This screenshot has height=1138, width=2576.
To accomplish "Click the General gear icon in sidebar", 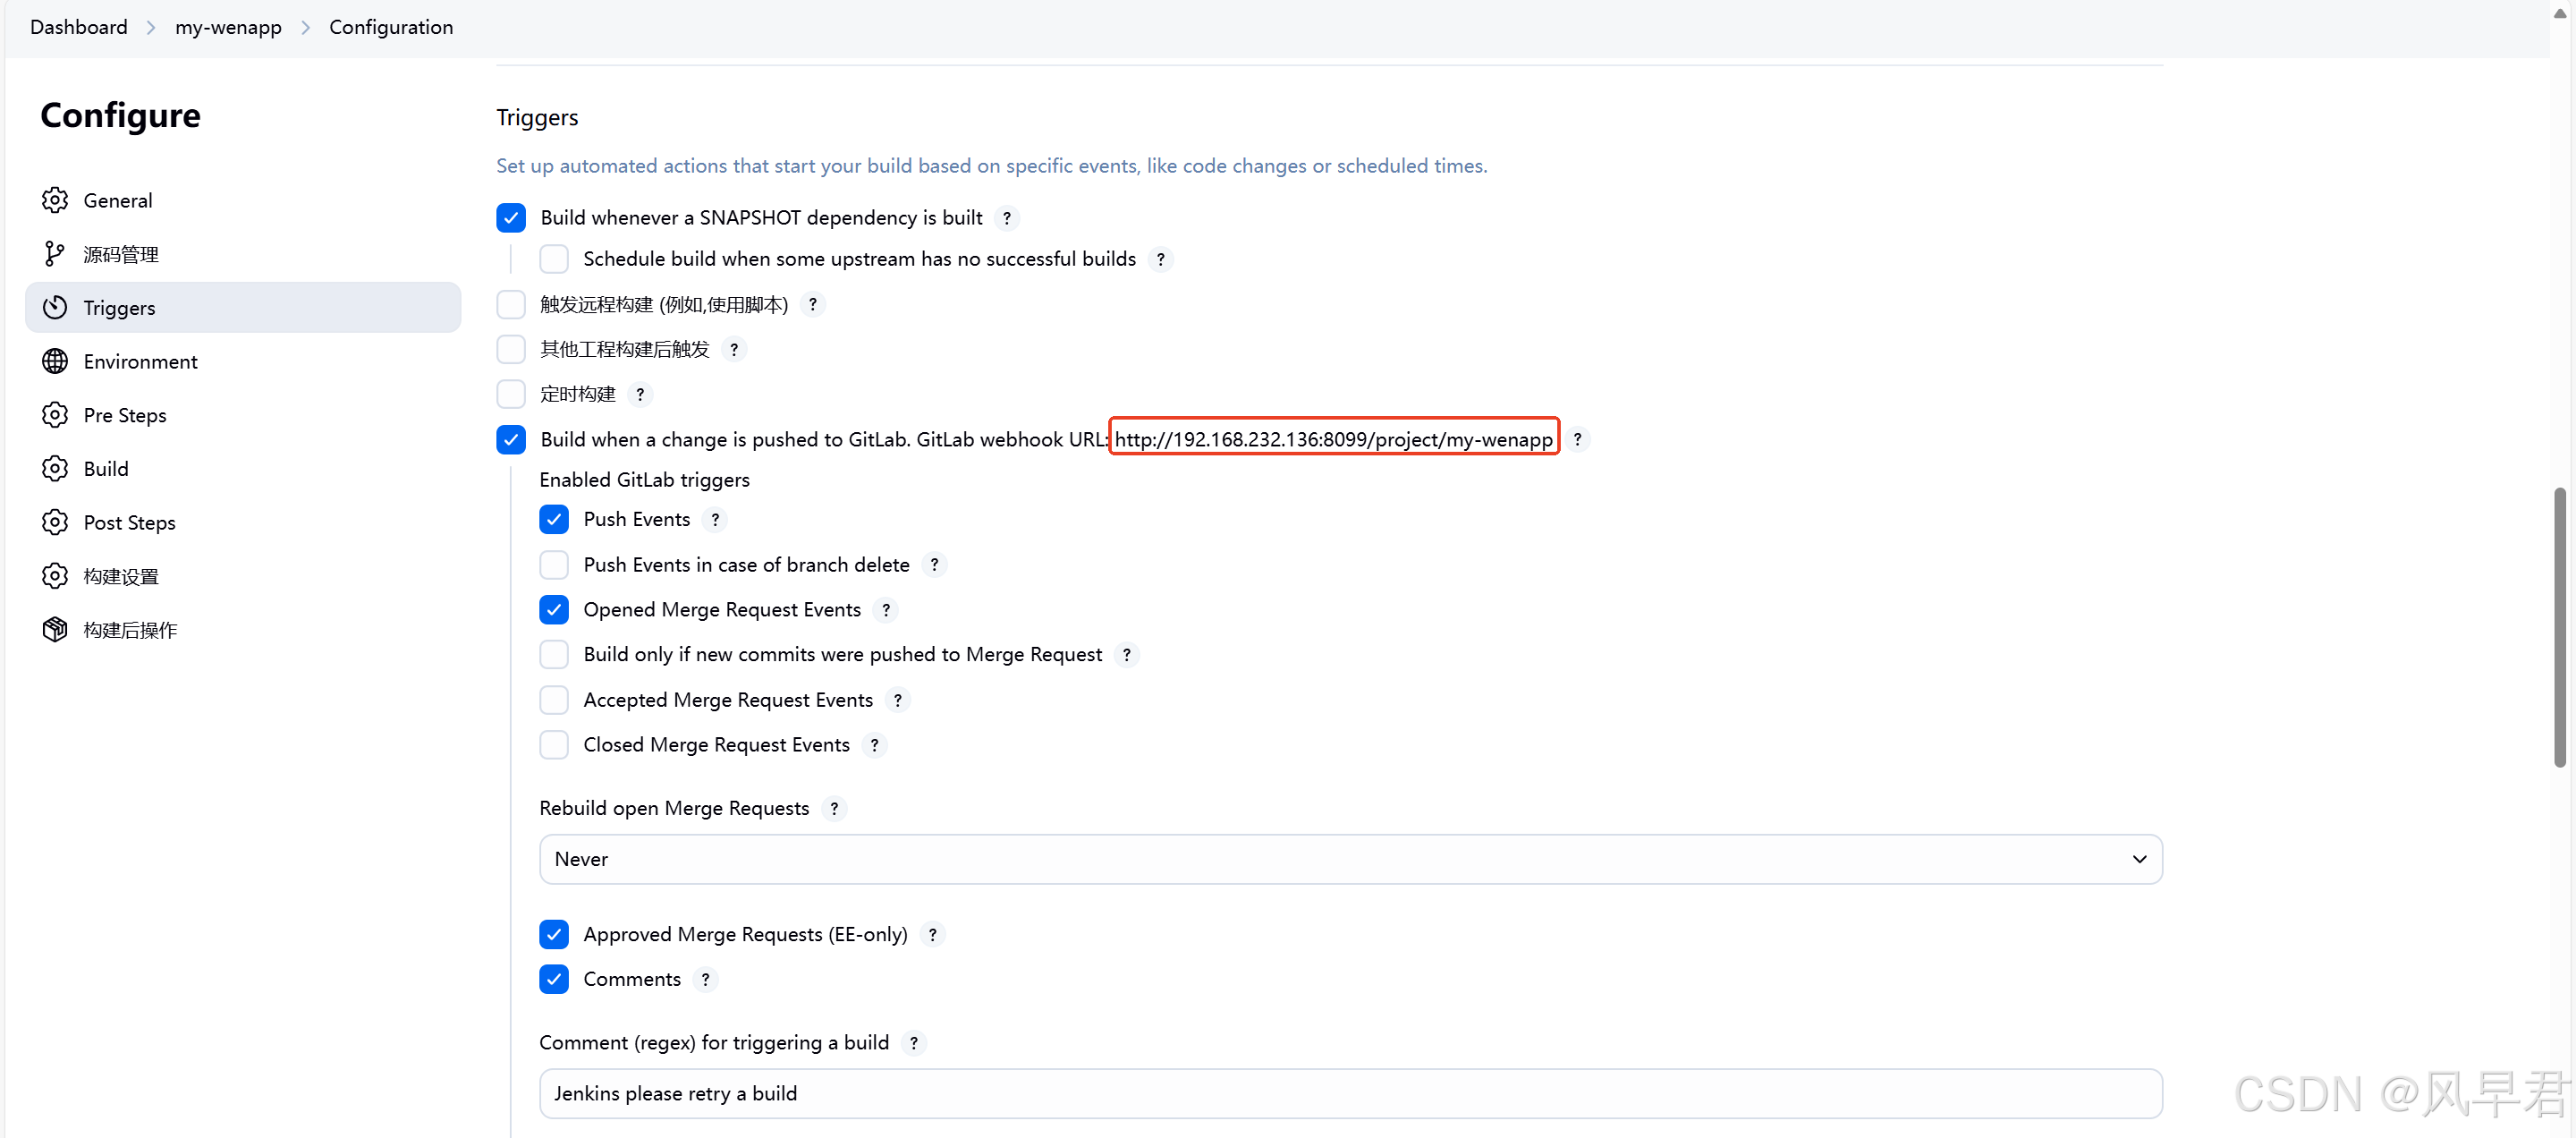I will tap(55, 200).
